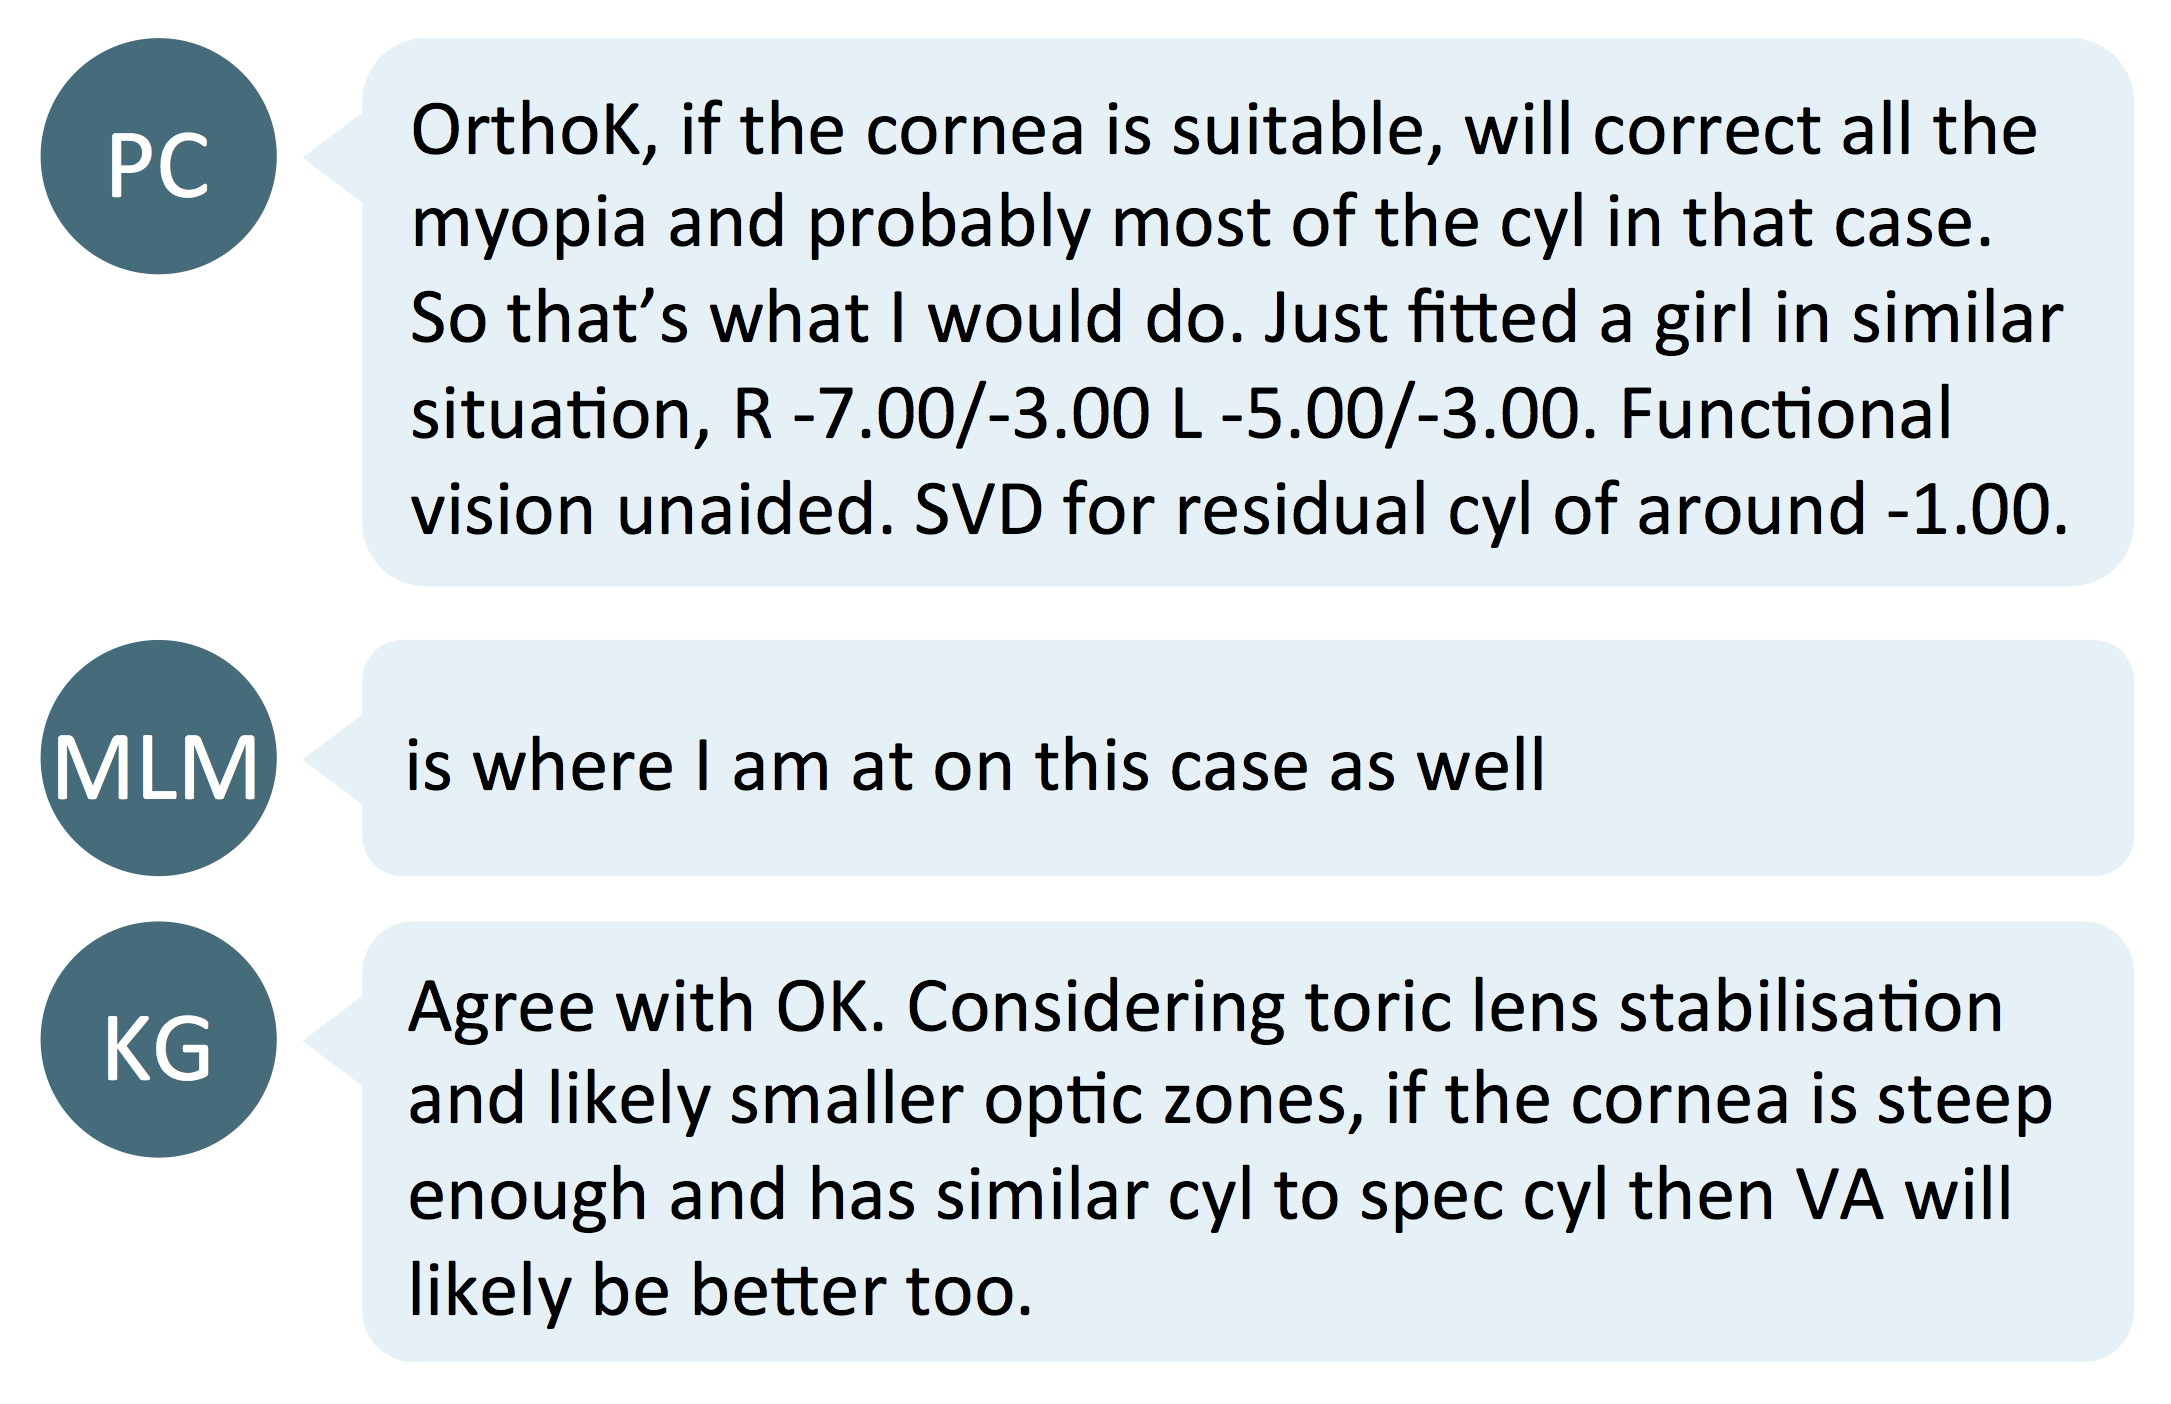Select the speech pointer beside KG avatar
Screen dimensions: 2171x1404
(x=333, y=1041)
